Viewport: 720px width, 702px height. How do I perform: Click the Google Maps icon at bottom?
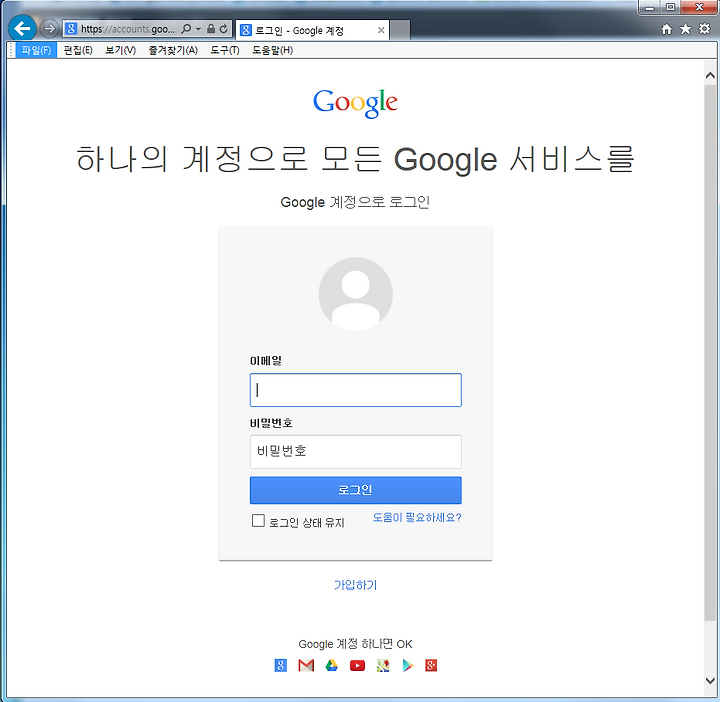coord(383,665)
